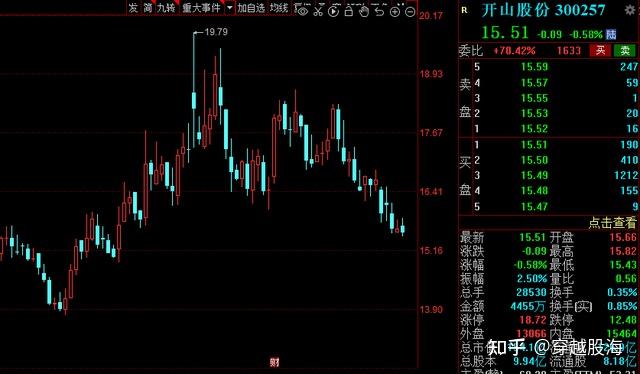Toggle the eye visibility icon in chart toolbar
Image resolution: width=640 pixels, height=374 pixels.
click(302, 11)
